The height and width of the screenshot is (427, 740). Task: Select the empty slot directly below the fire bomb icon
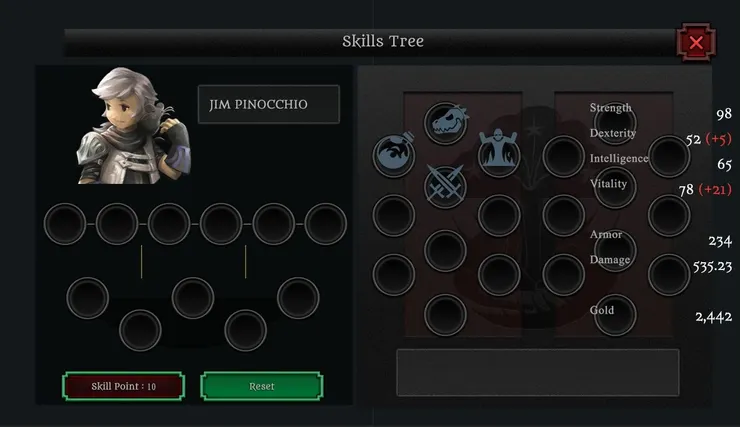coord(394,216)
